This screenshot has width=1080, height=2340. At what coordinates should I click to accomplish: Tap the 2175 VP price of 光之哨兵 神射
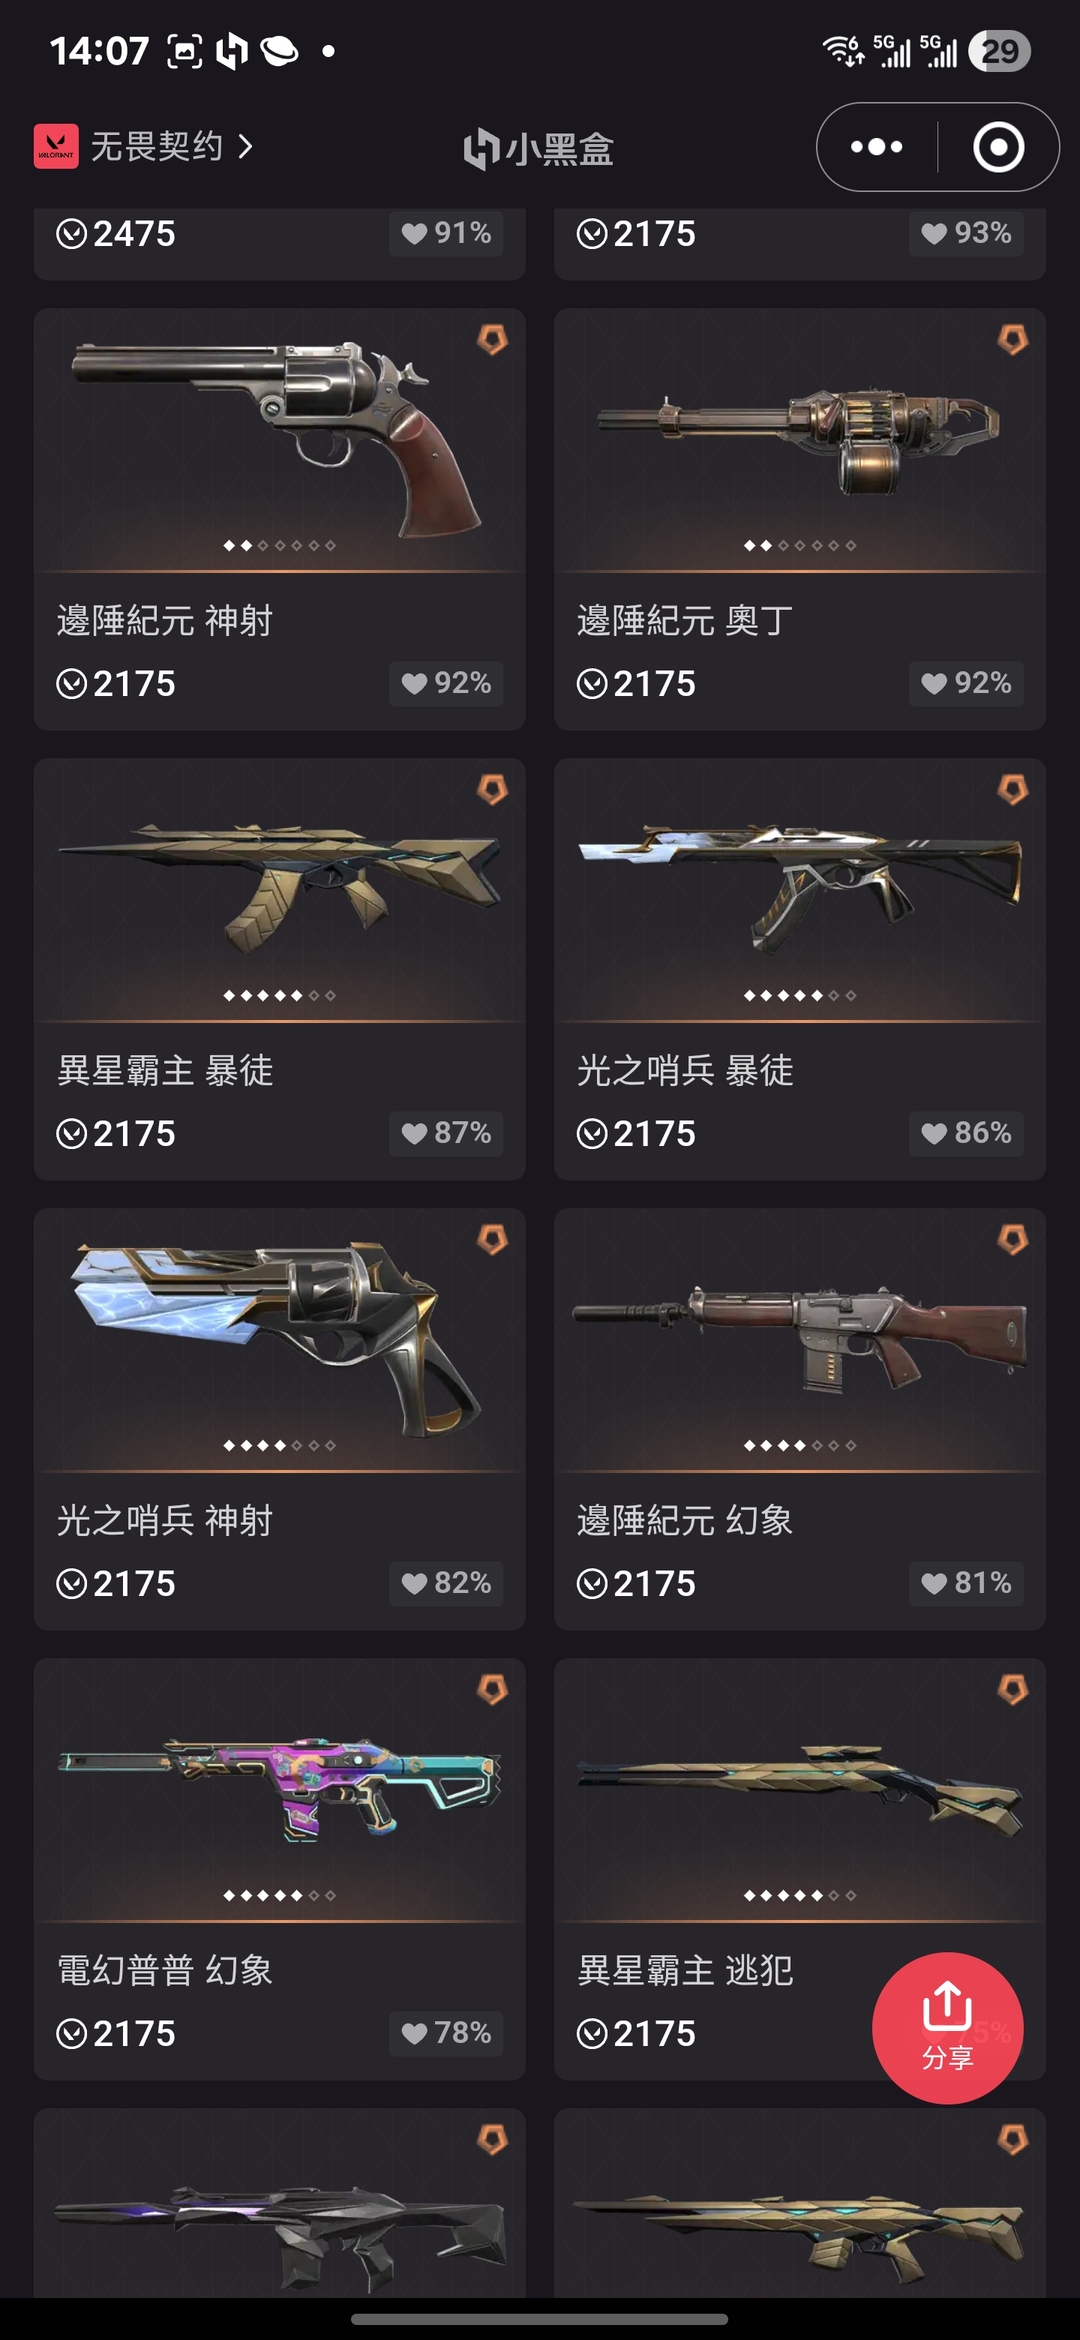(x=116, y=1584)
